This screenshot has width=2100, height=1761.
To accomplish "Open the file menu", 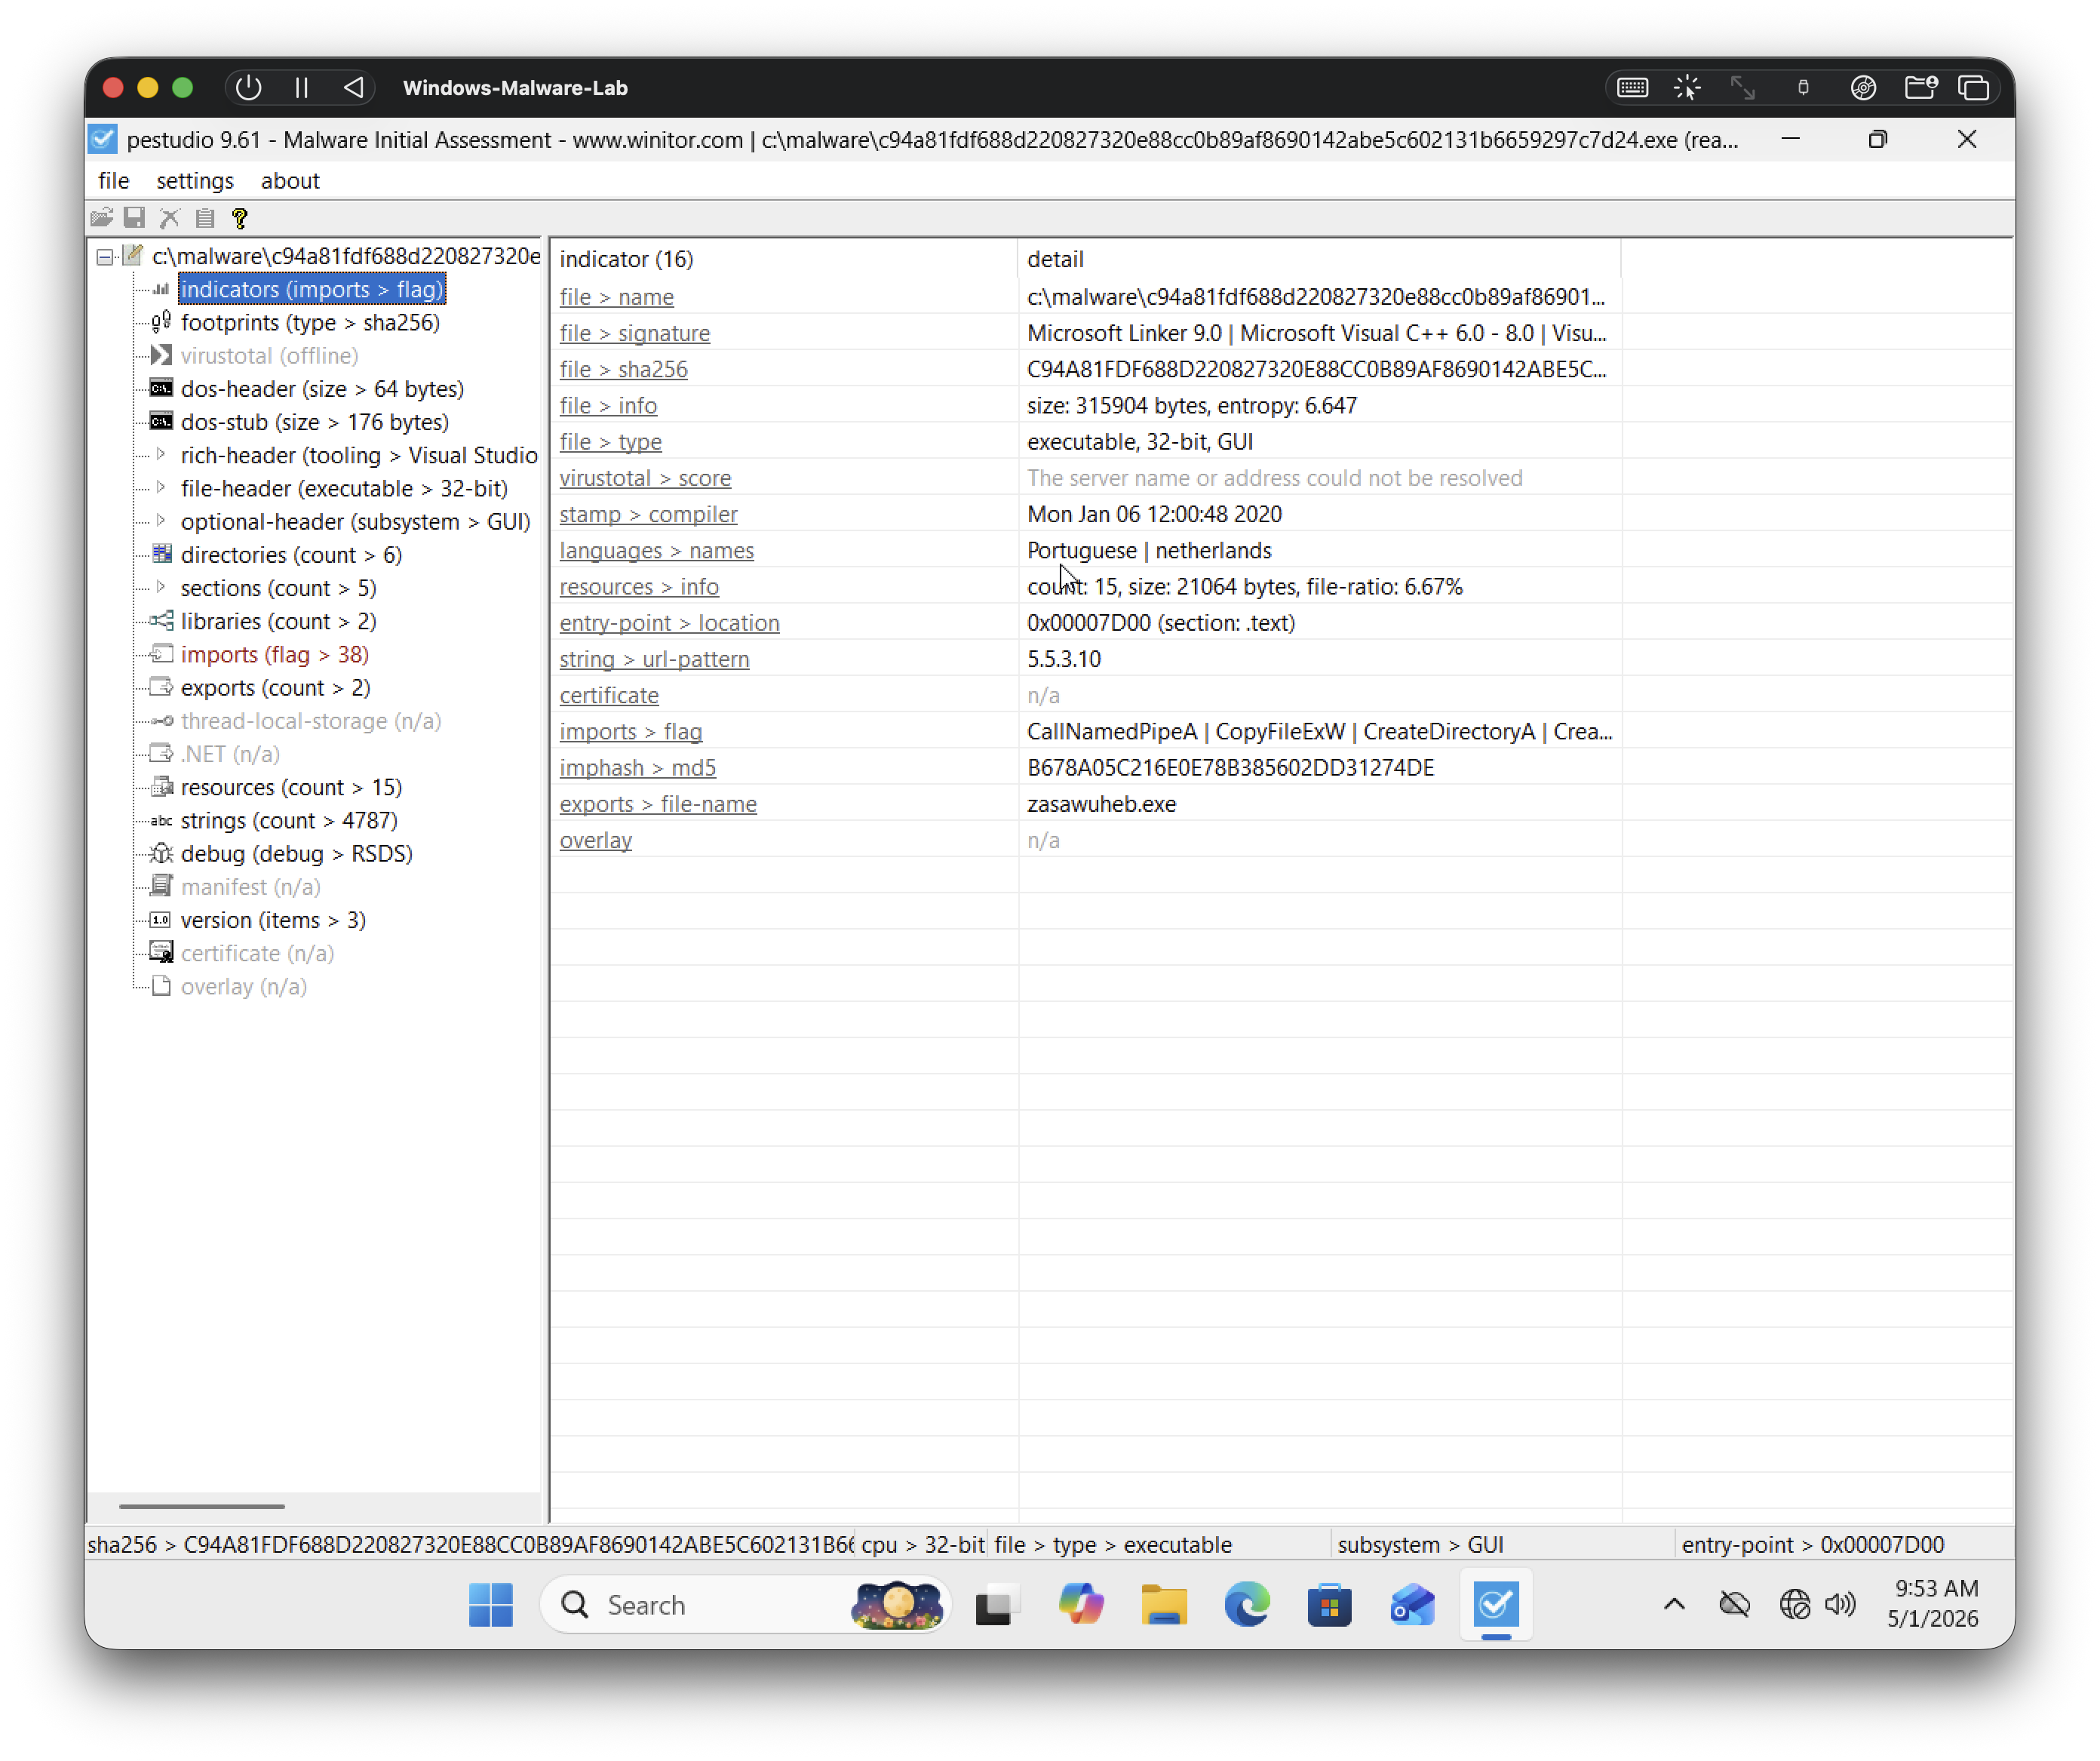I will pos(113,181).
